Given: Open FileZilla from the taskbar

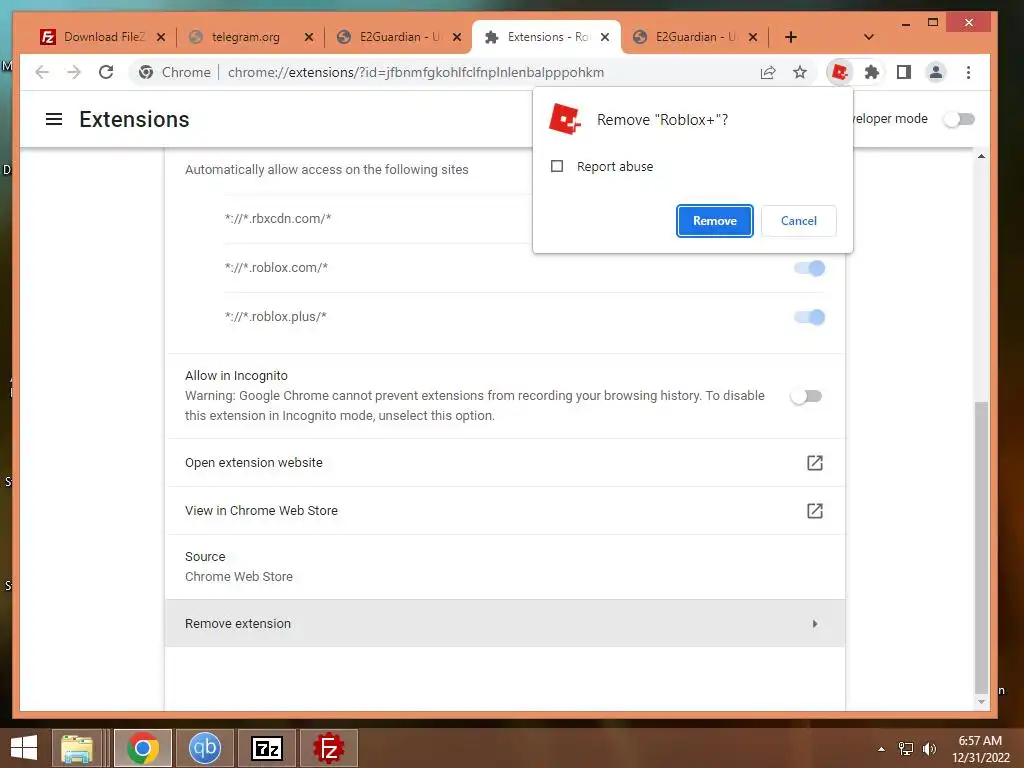Looking at the screenshot, I should pyautogui.click(x=328, y=748).
